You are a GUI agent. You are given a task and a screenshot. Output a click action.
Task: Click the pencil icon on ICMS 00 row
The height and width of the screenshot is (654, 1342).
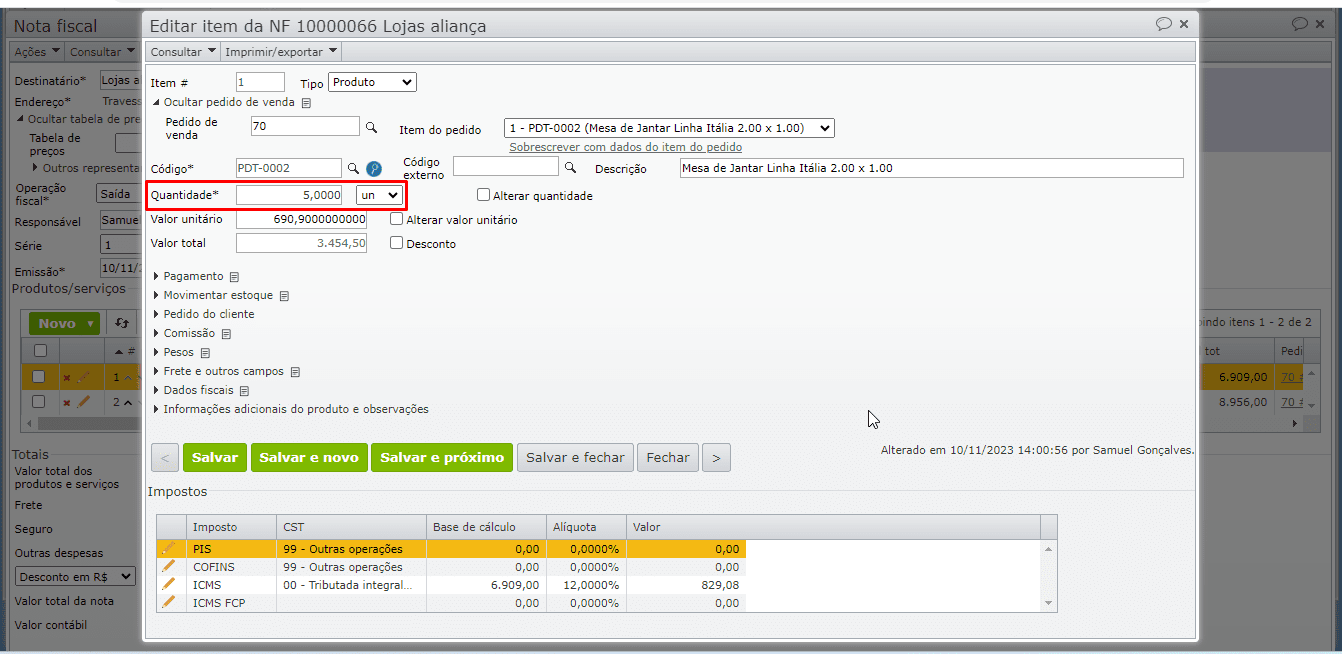(x=168, y=584)
